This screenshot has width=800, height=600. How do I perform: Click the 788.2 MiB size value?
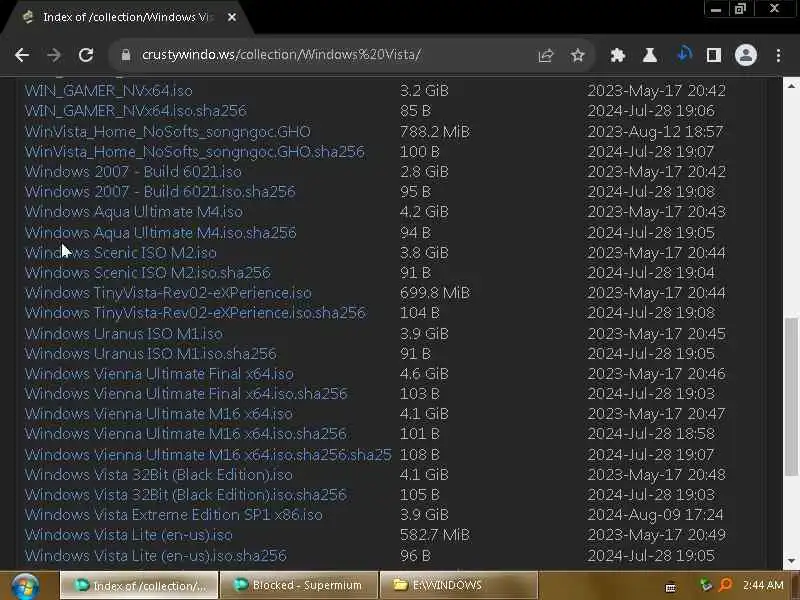point(435,132)
